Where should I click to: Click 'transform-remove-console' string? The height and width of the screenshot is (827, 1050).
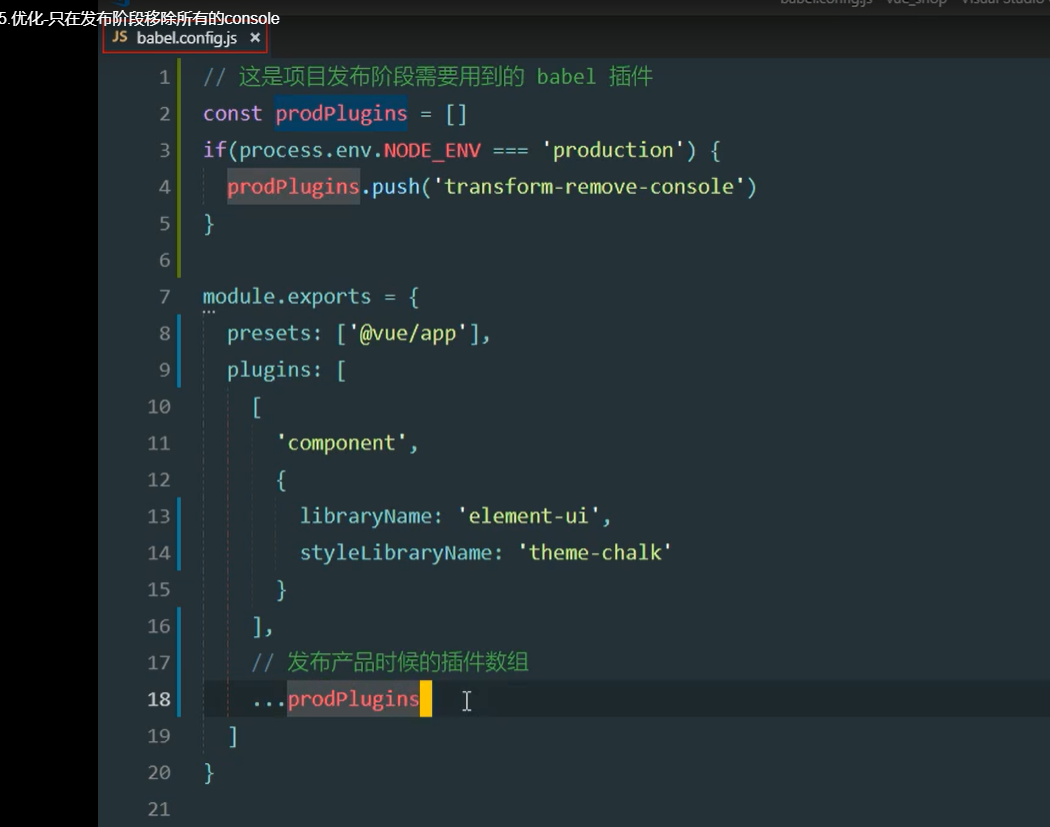tap(589, 187)
